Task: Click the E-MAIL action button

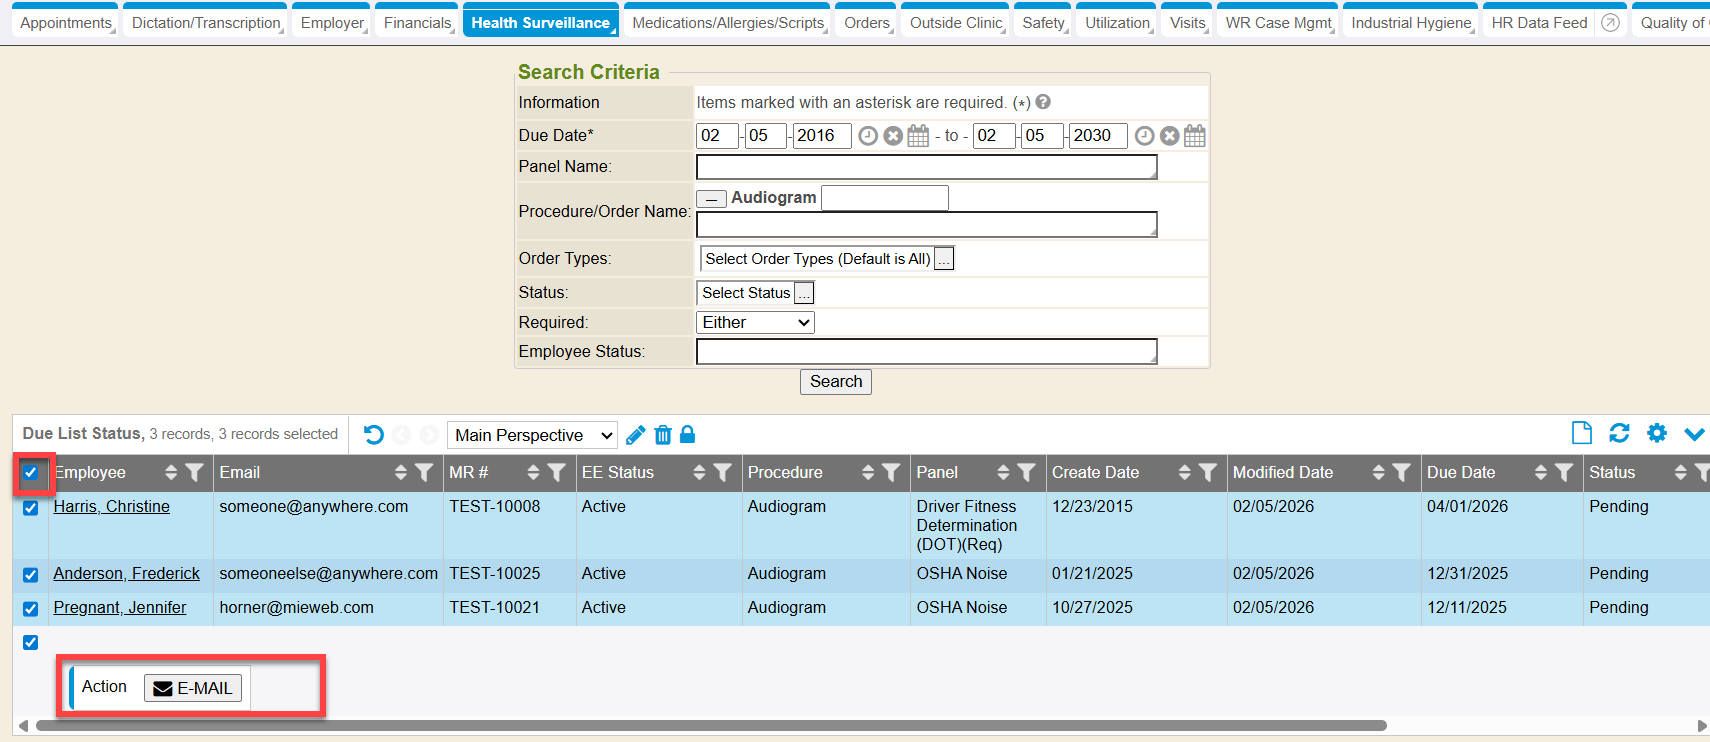Action: (193, 688)
